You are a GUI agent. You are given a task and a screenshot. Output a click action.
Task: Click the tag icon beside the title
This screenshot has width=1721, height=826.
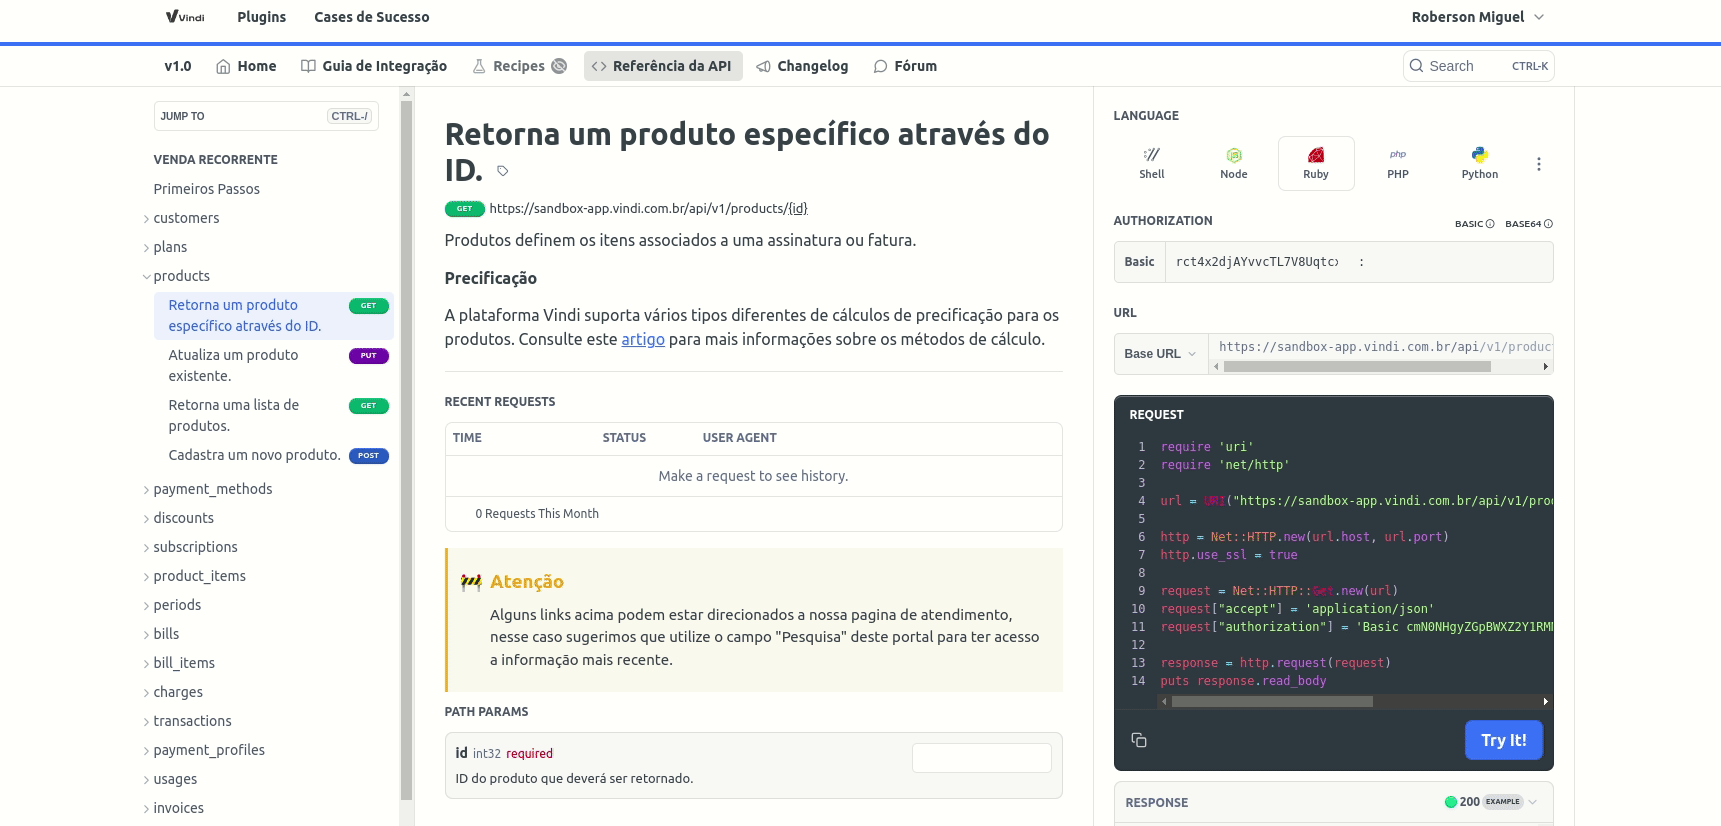tap(503, 171)
